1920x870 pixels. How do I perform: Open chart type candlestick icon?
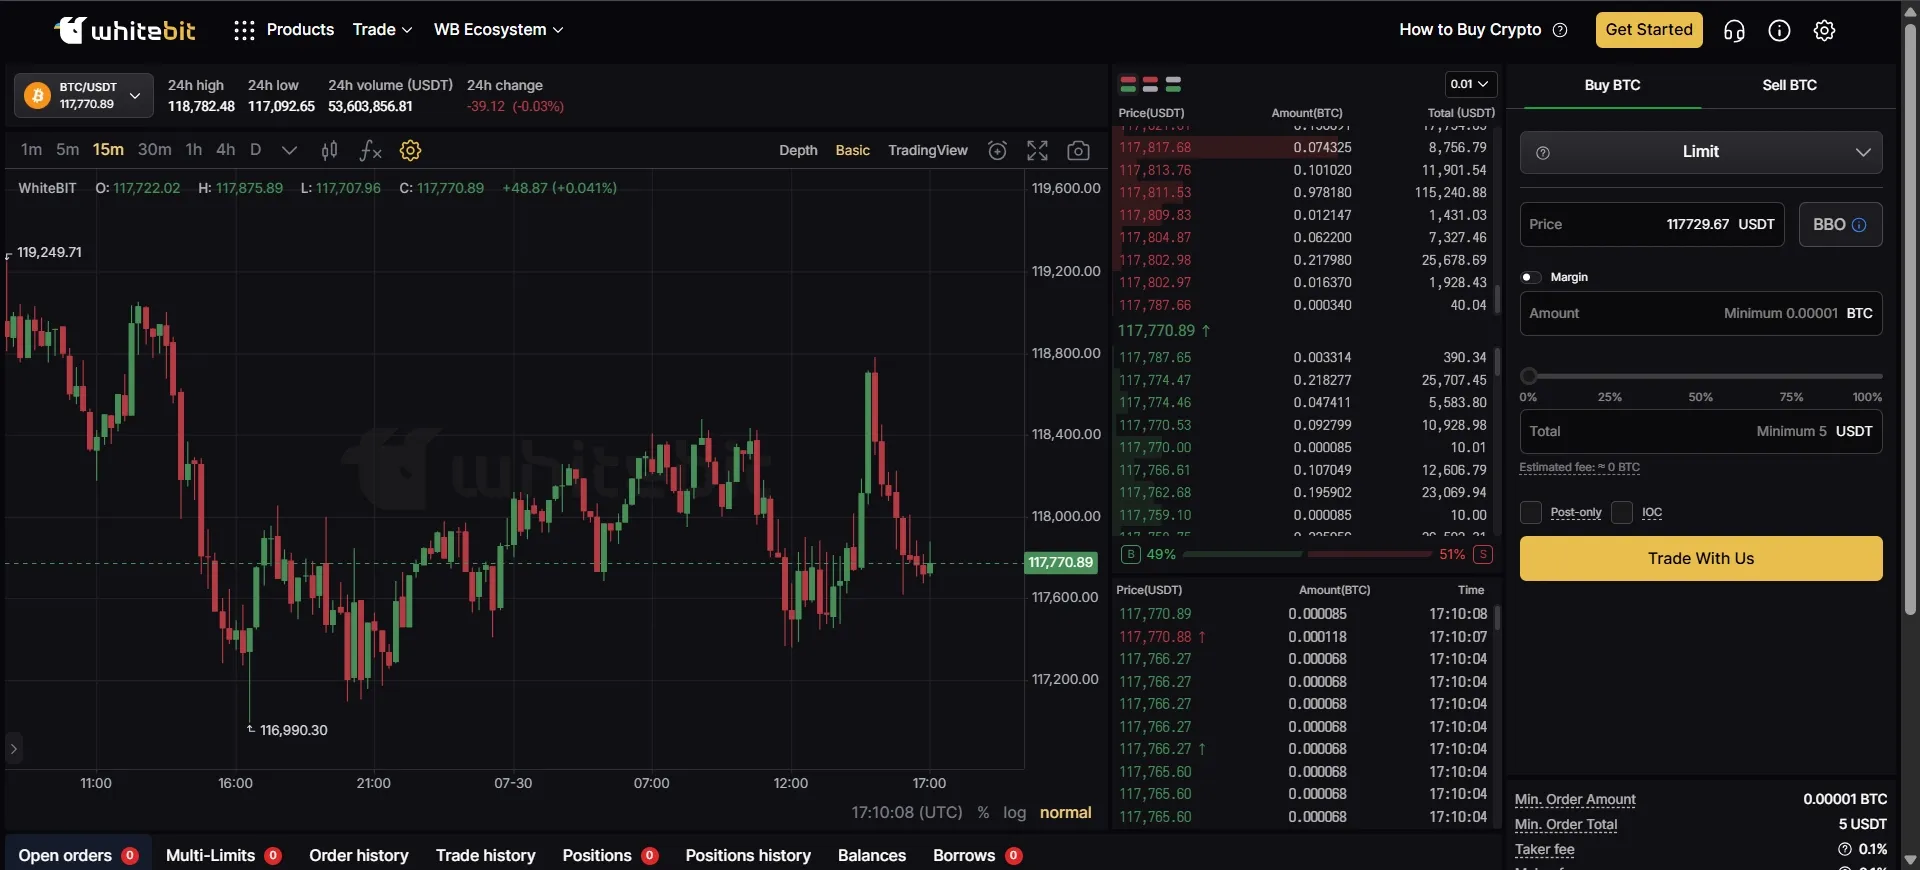(329, 150)
